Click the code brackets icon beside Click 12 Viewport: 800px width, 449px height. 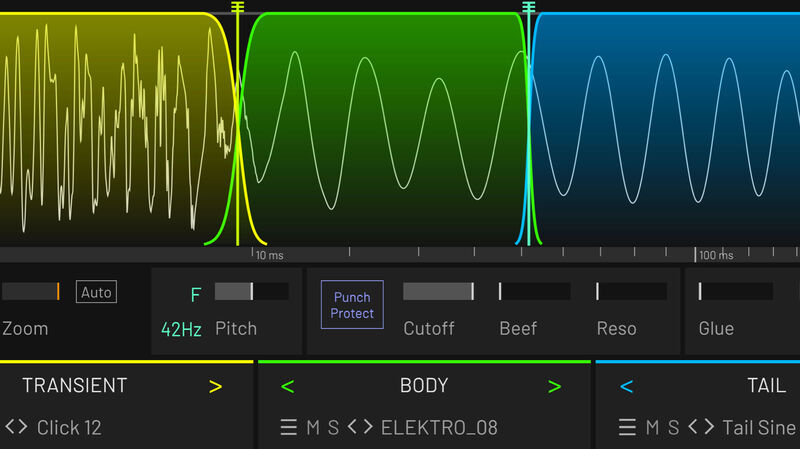[16, 427]
